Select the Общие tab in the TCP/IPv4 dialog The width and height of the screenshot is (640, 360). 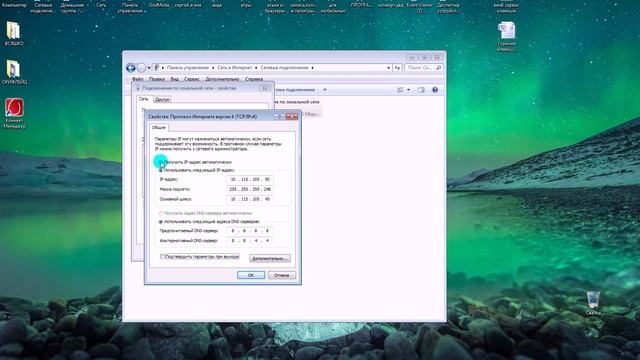[158, 127]
